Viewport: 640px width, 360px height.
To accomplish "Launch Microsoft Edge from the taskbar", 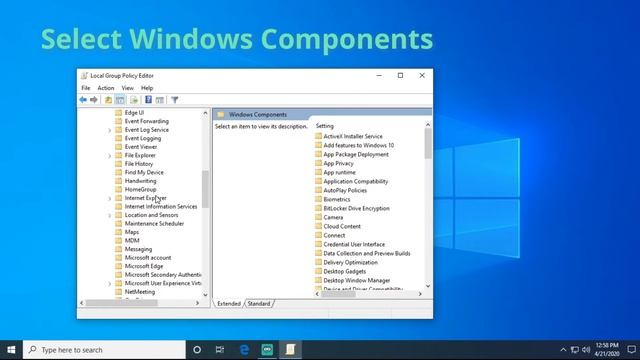I will 244,350.
